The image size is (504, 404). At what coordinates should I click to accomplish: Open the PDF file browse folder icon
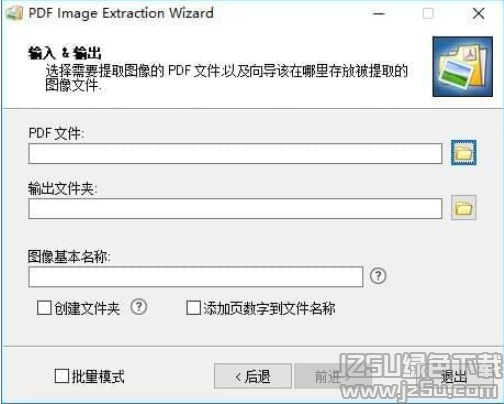(463, 153)
